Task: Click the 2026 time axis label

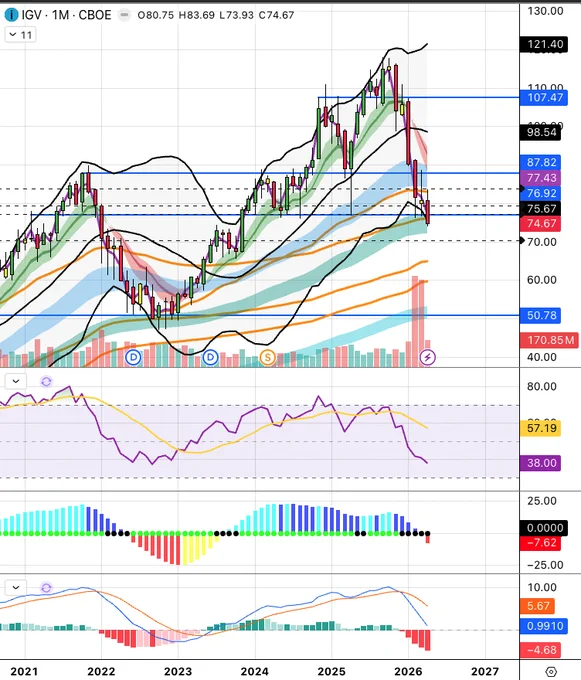Action: coord(408,671)
